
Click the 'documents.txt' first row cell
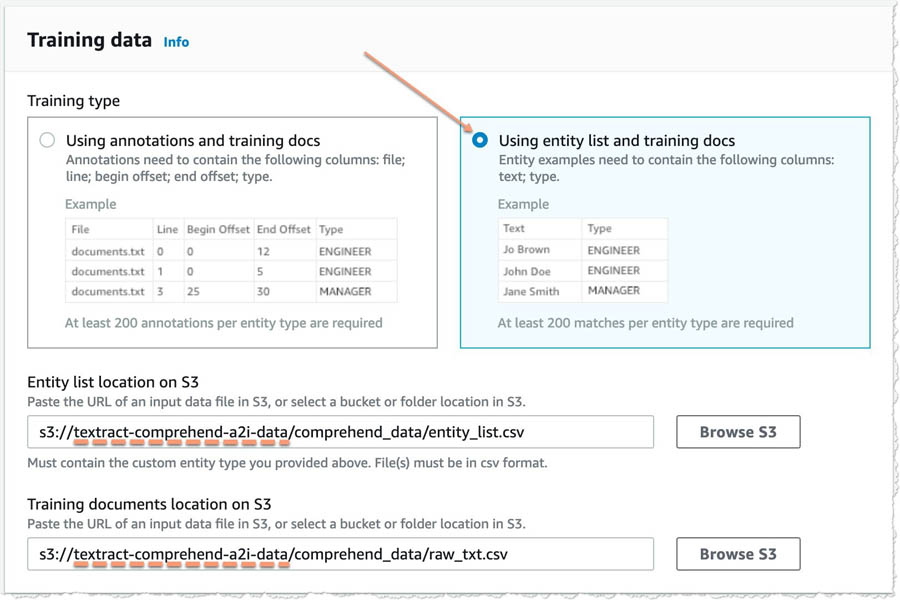point(108,251)
